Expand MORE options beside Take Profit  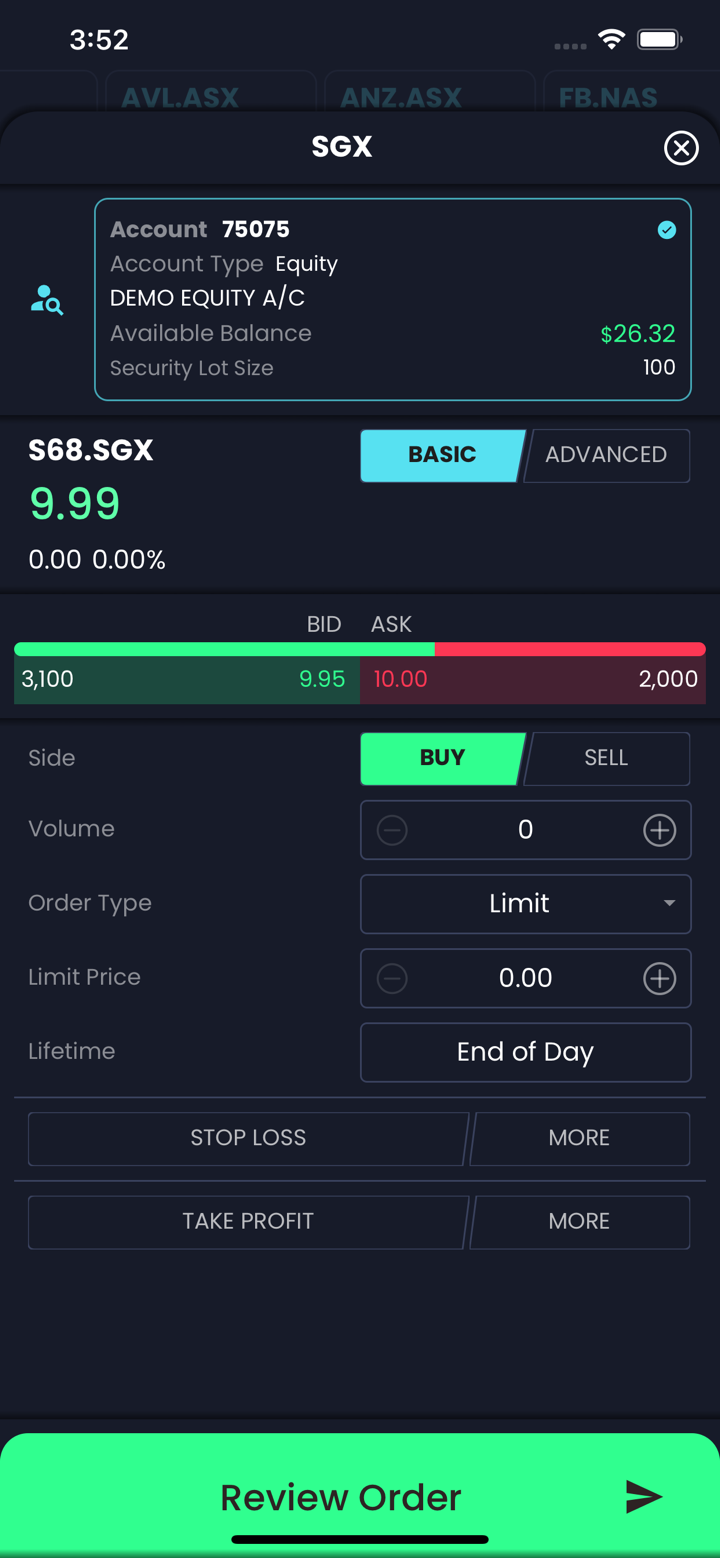579,1222
